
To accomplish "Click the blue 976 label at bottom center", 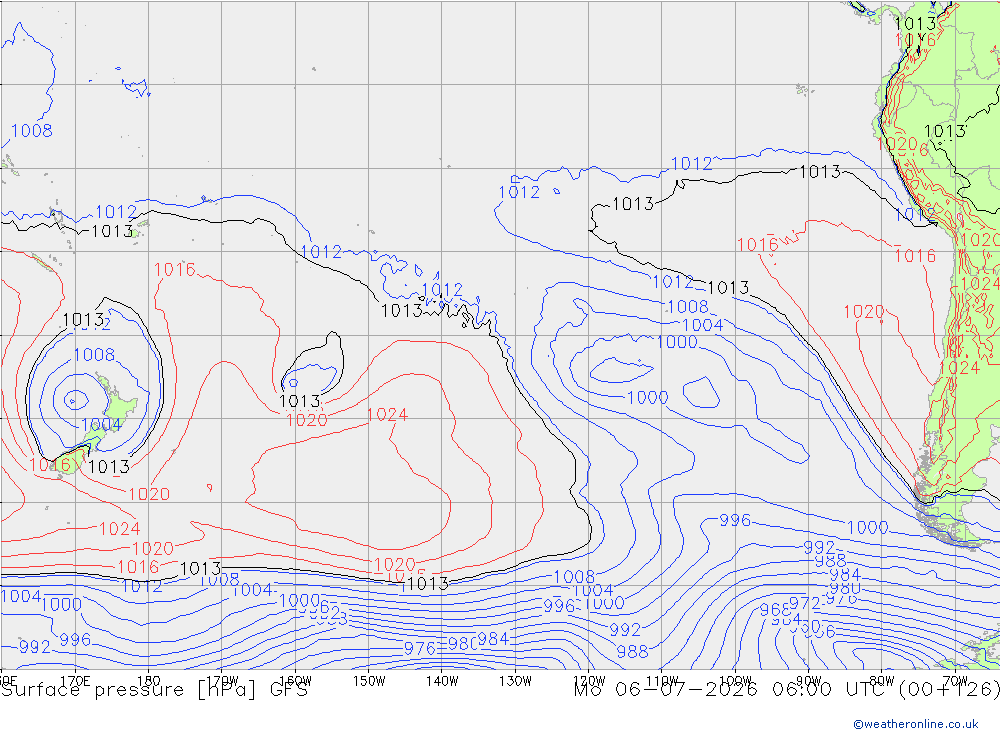I will click(420, 649).
